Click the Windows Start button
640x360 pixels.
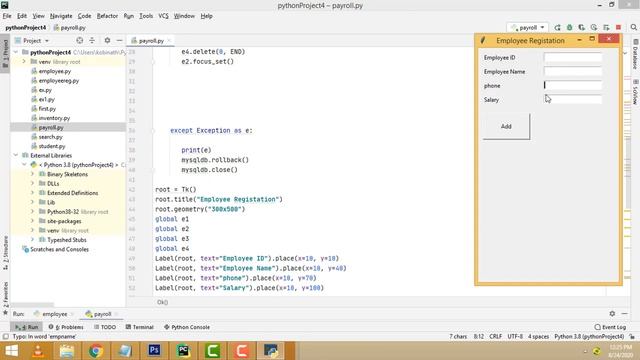pos(11,351)
